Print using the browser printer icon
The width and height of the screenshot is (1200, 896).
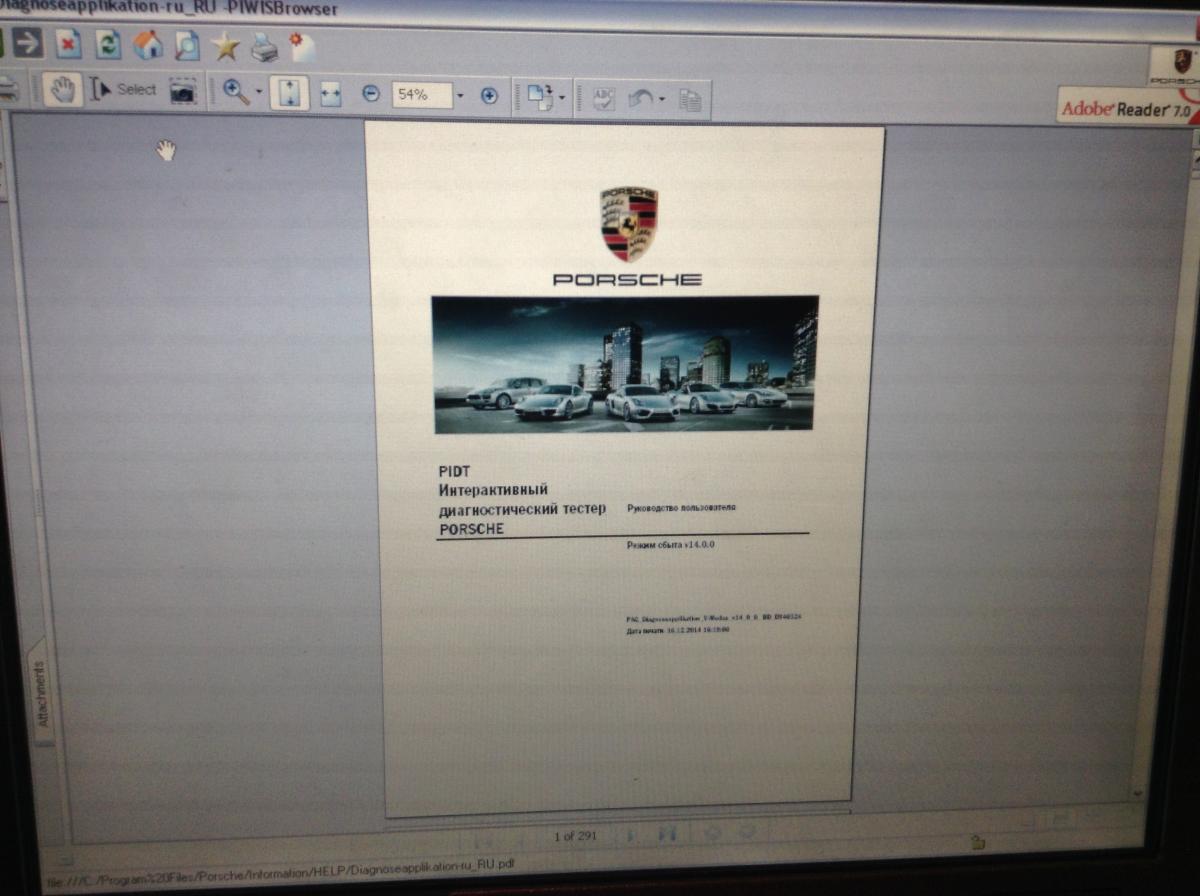pyautogui.click(x=264, y=46)
